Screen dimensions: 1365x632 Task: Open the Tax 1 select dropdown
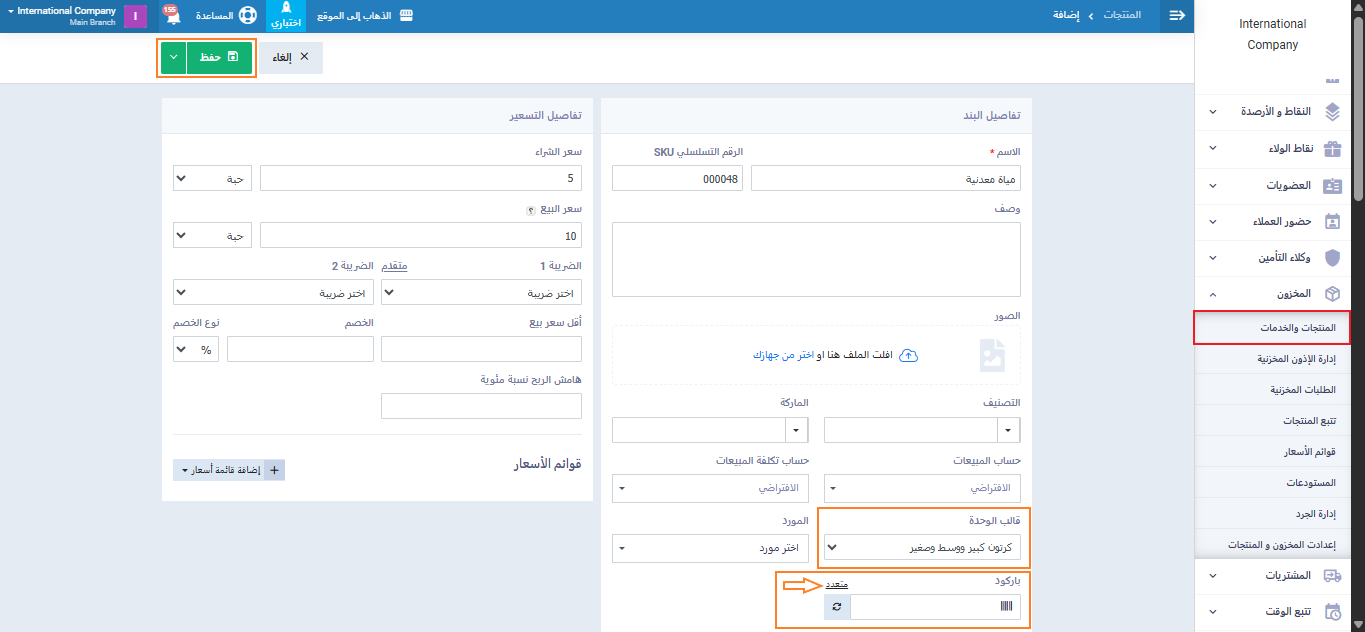tap(482, 293)
